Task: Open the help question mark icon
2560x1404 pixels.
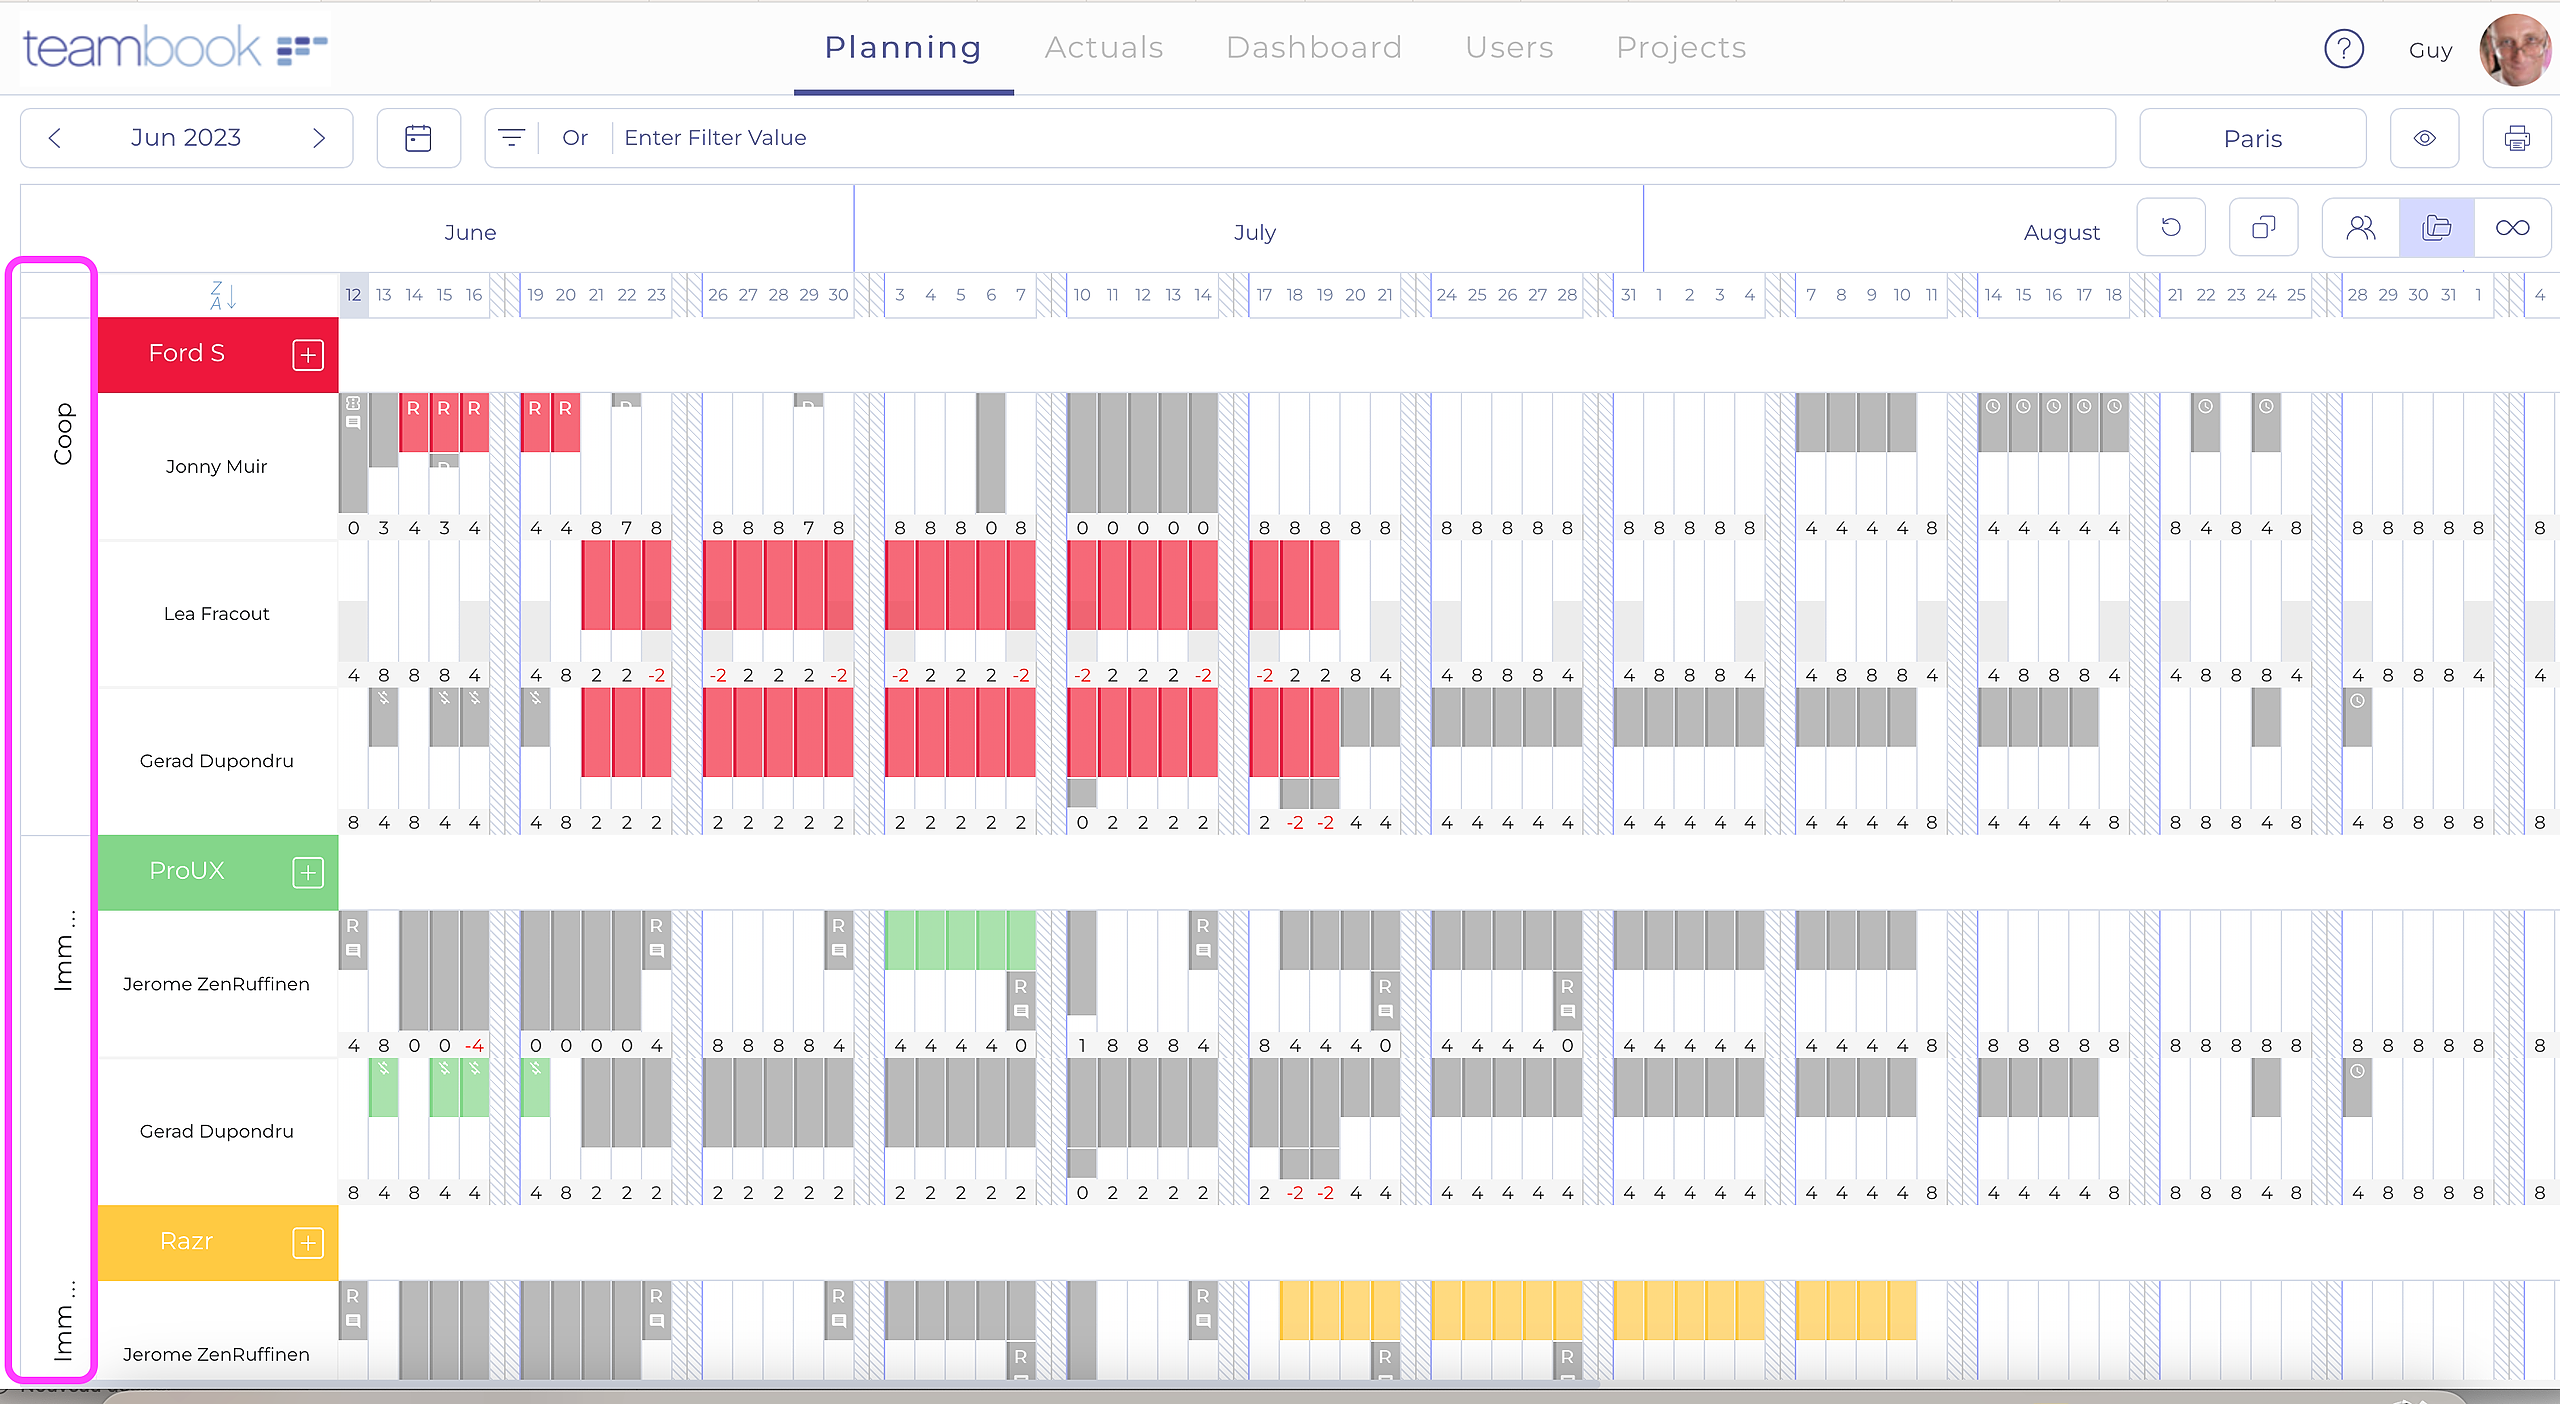Action: point(2343,48)
